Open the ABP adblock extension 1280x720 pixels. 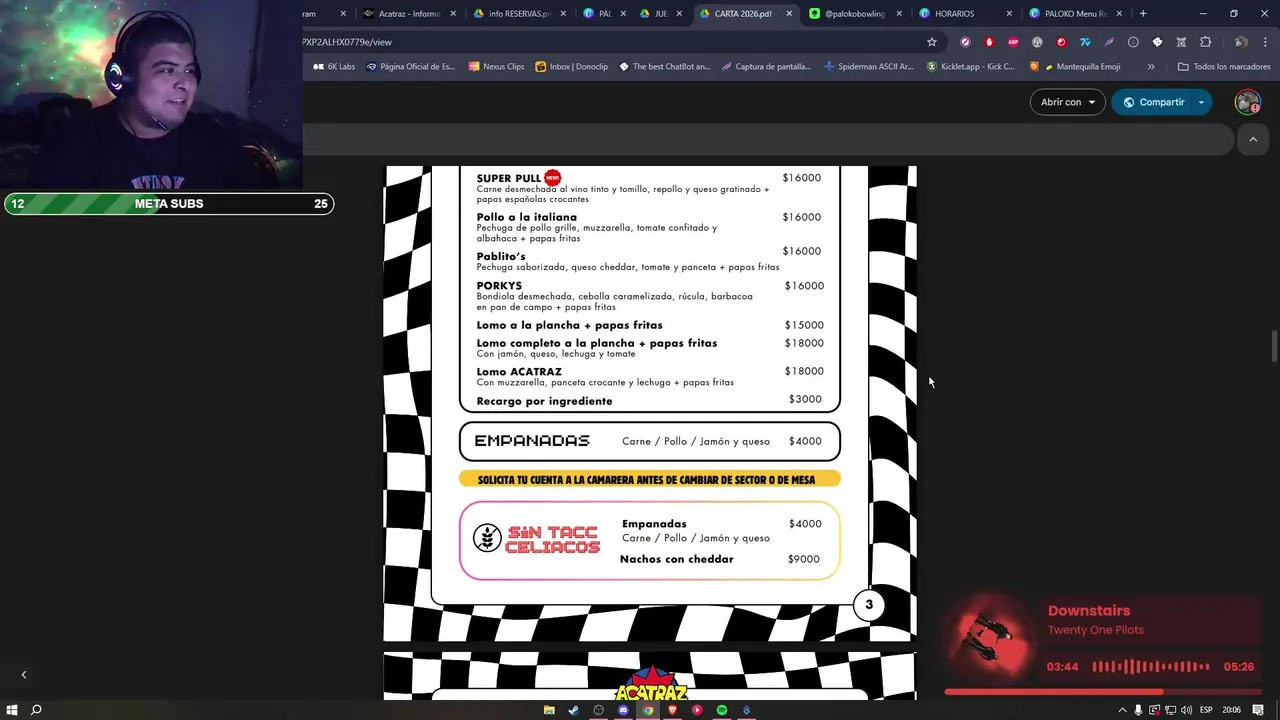tap(1013, 42)
